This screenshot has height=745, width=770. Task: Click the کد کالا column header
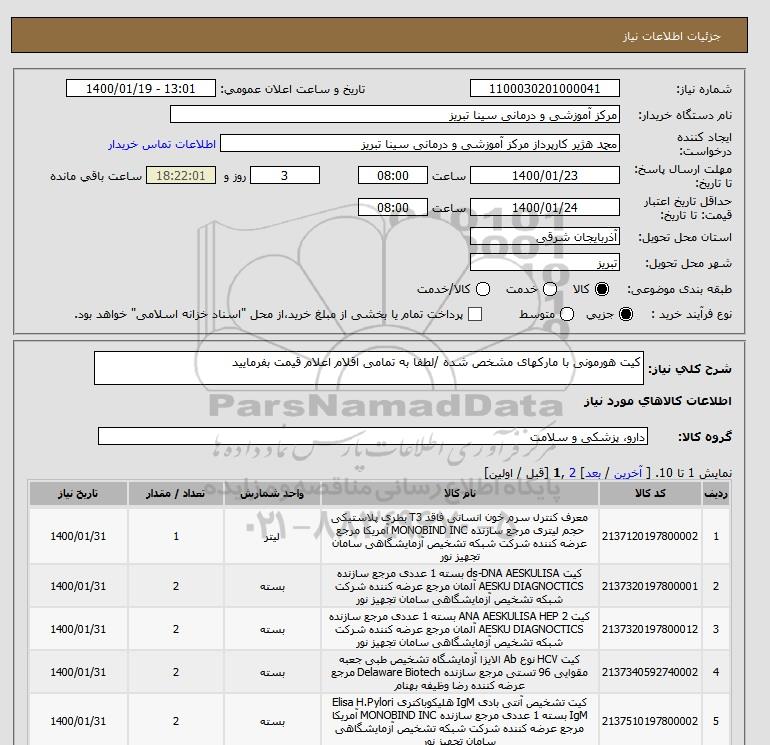click(x=650, y=494)
